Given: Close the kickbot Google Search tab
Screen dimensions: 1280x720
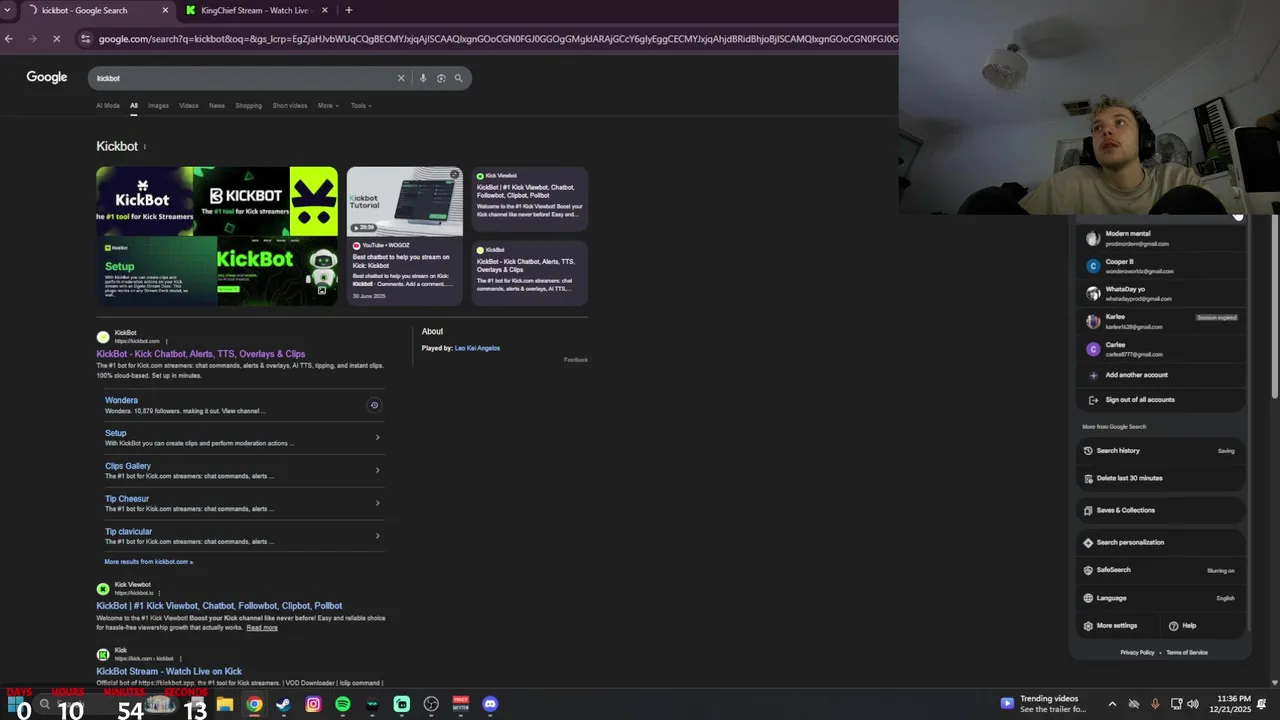Looking at the screenshot, I should [x=166, y=10].
